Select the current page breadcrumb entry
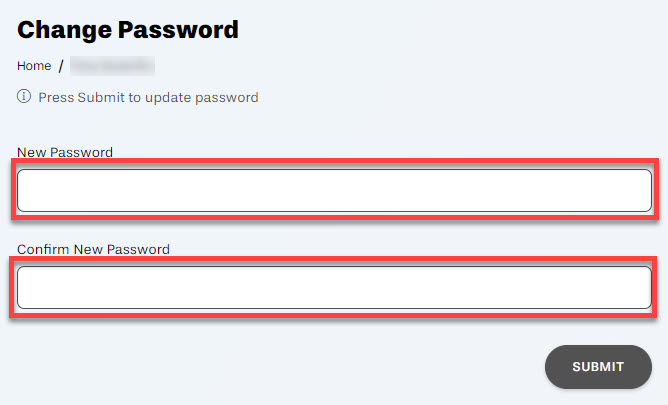The width and height of the screenshot is (668, 405). point(111,66)
